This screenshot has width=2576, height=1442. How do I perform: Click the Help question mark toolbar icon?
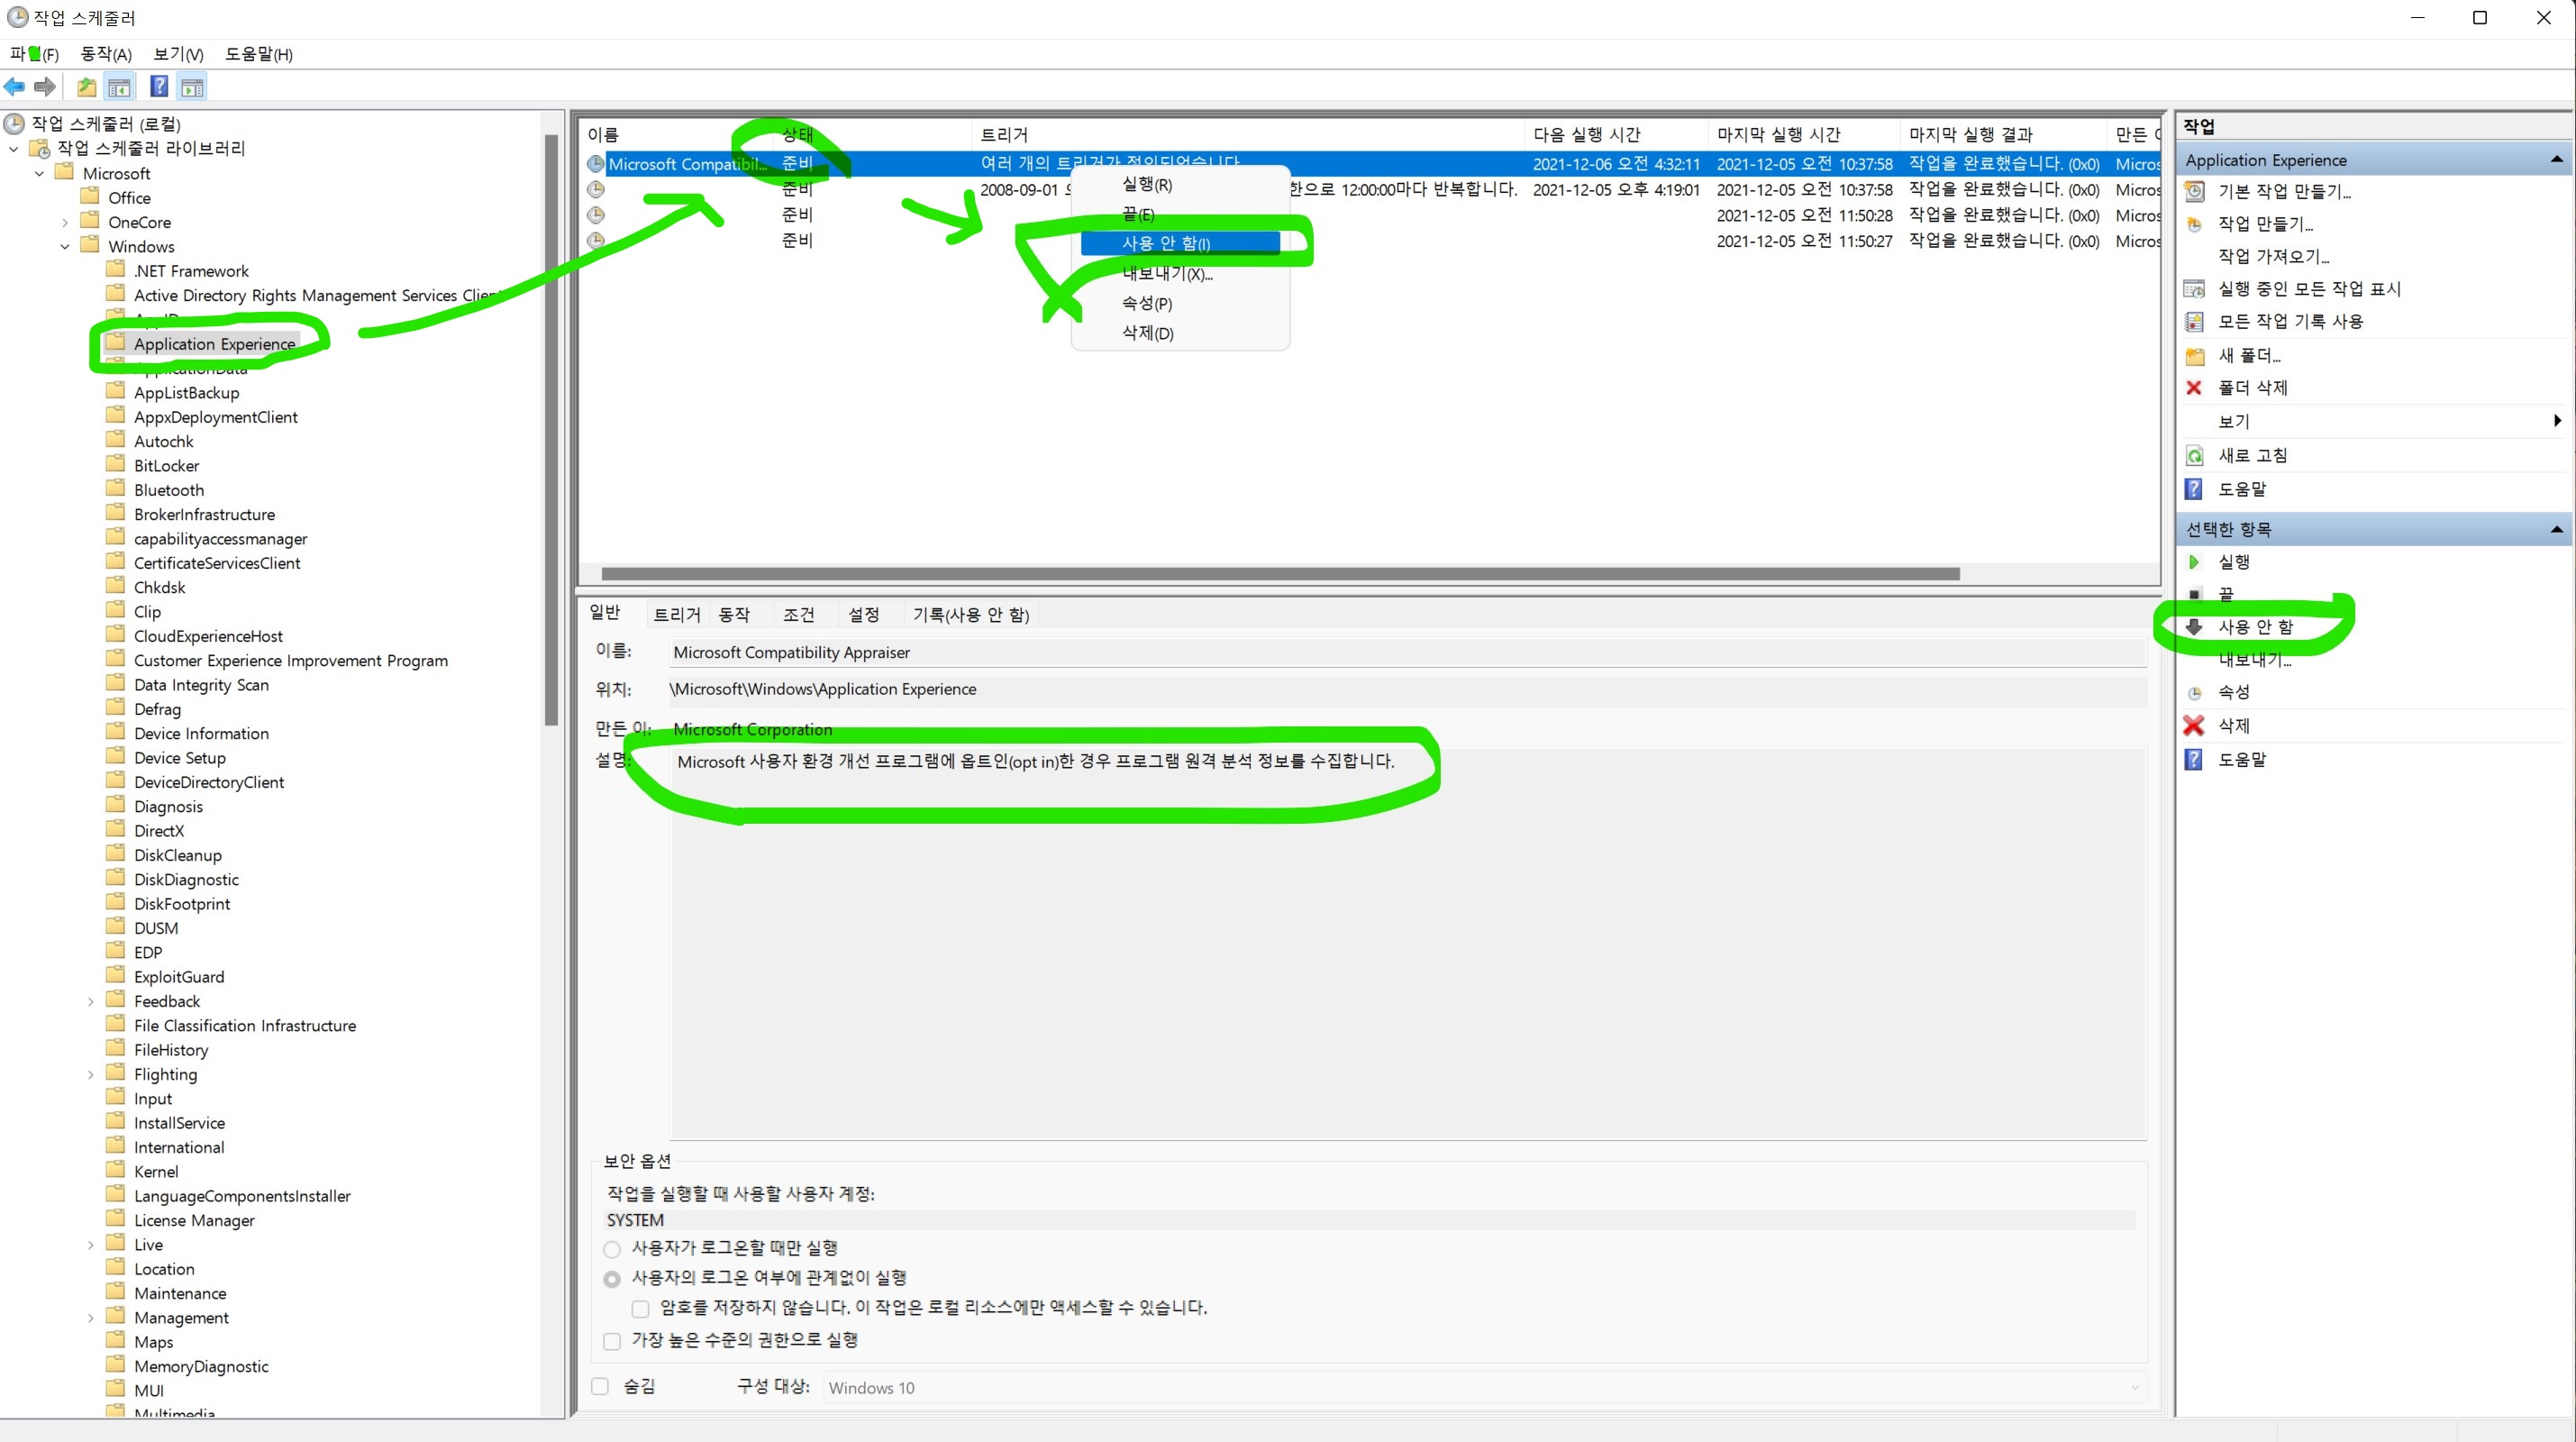tap(159, 87)
